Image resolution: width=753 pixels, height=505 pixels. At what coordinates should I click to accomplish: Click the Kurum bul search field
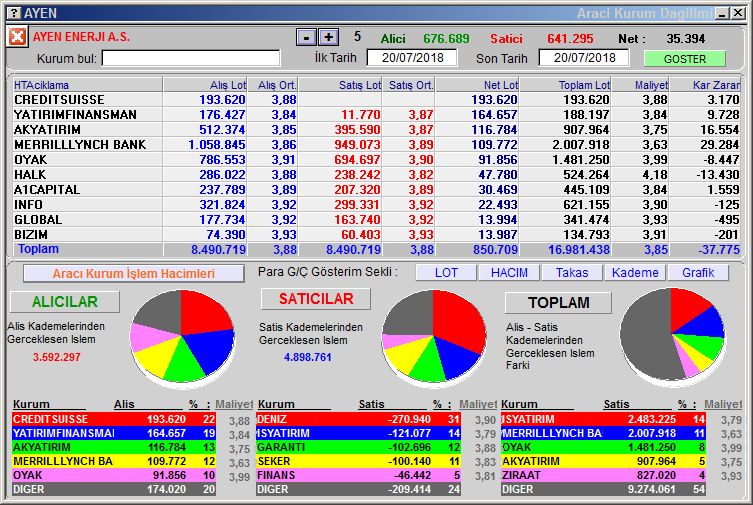click(191, 59)
